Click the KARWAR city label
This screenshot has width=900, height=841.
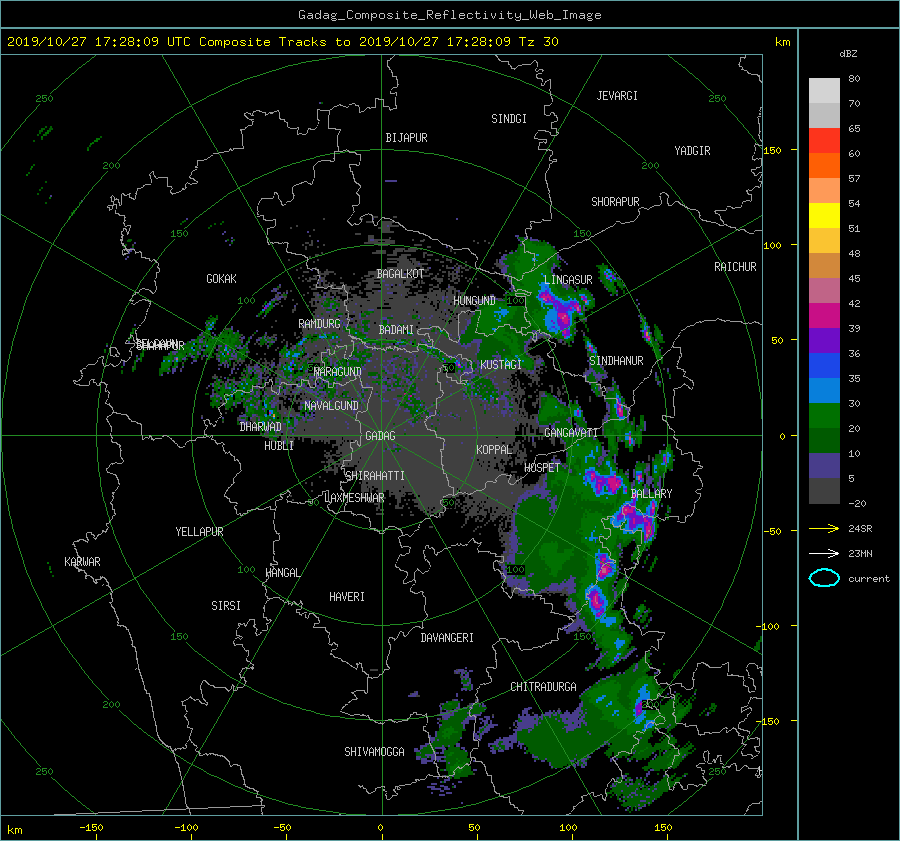click(82, 562)
